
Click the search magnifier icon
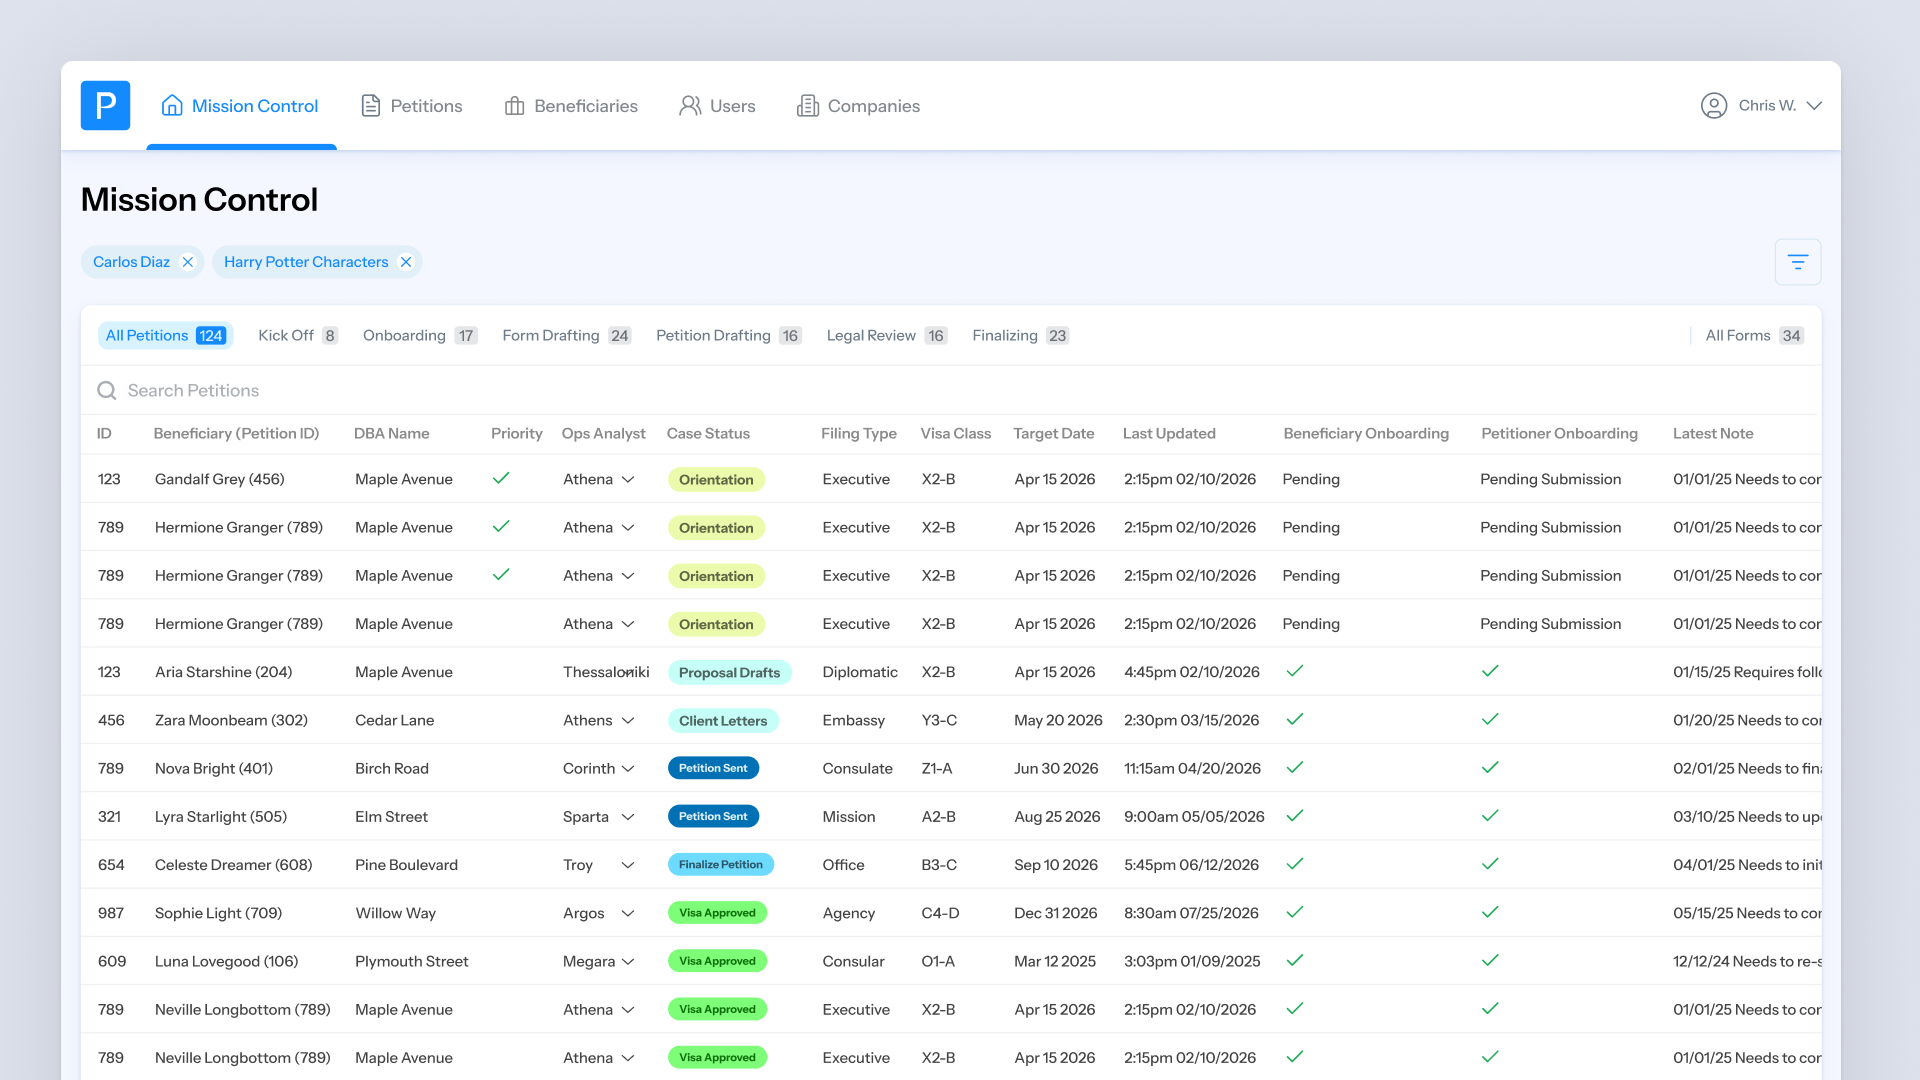click(x=106, y=390)
